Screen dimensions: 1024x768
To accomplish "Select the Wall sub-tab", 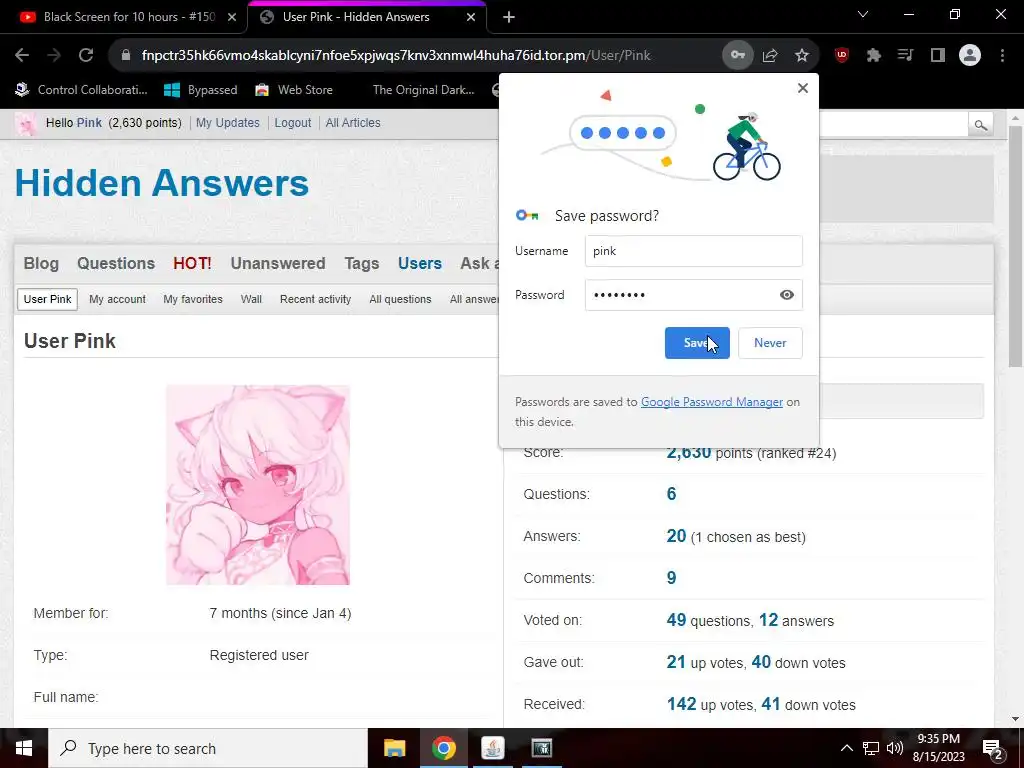I will [x=251, y=299].
